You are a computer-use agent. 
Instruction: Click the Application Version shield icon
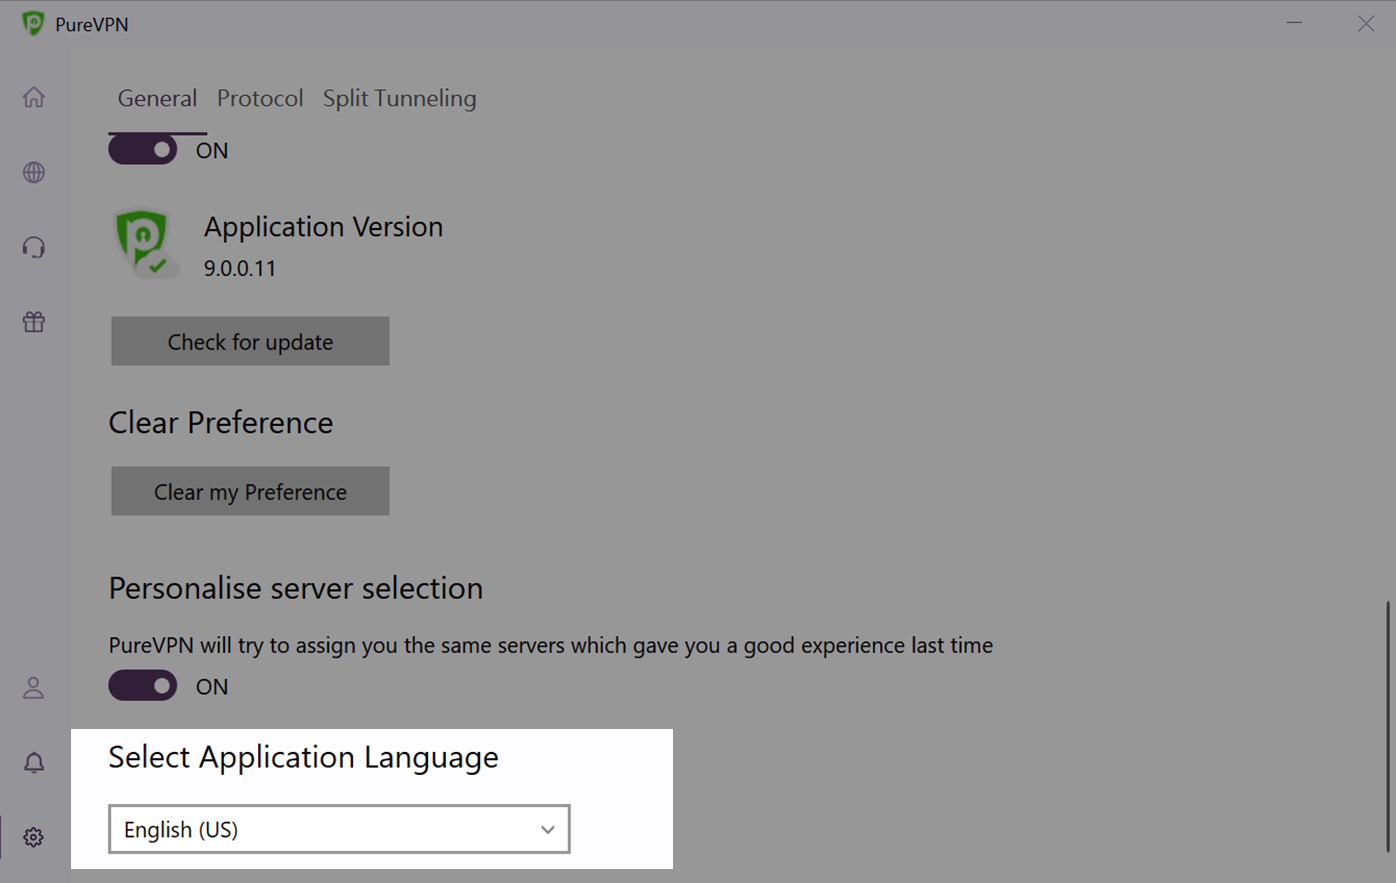[x=144, y=243]
